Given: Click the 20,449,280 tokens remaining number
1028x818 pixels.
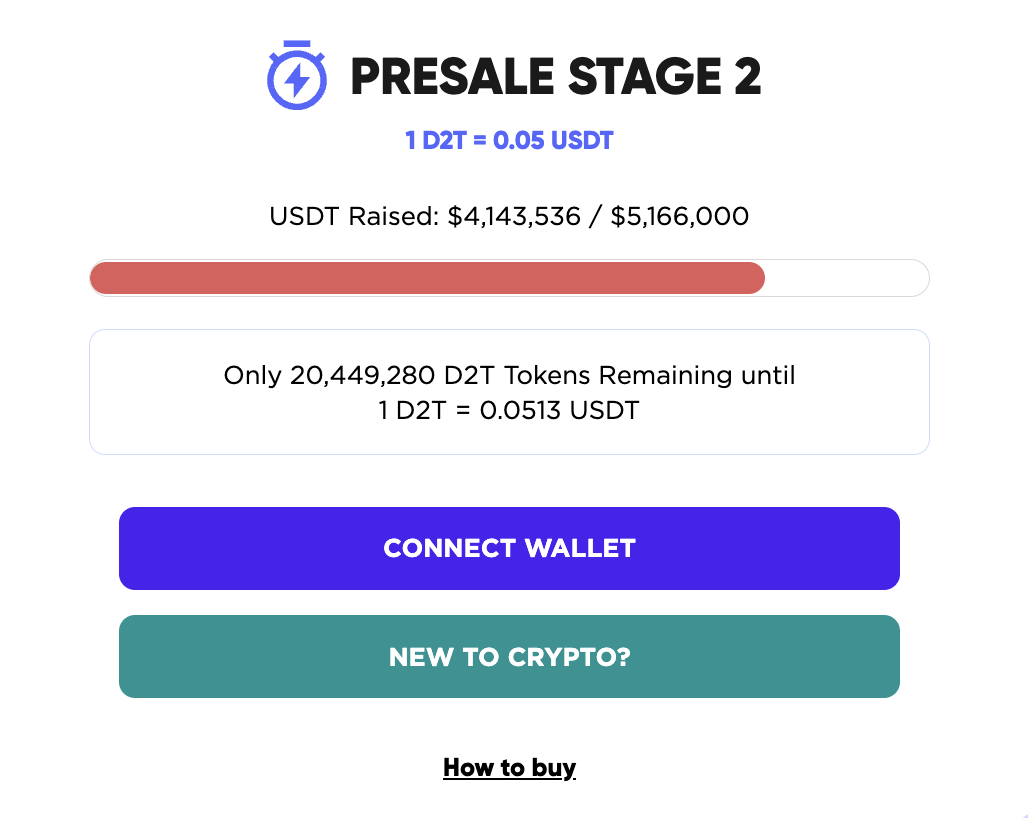Looking at the screenshot, I should point(363,376).
